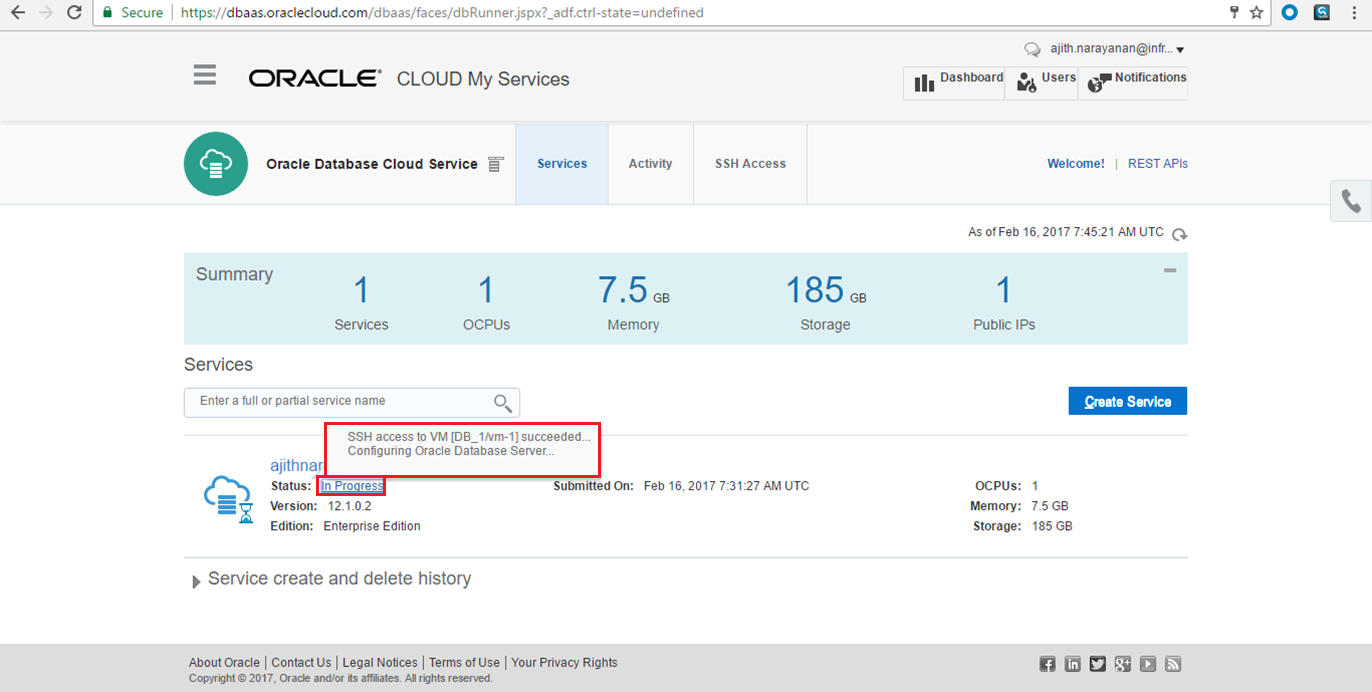
Task: Open Oracle's Google+ icon
Action: [1123, 664]
